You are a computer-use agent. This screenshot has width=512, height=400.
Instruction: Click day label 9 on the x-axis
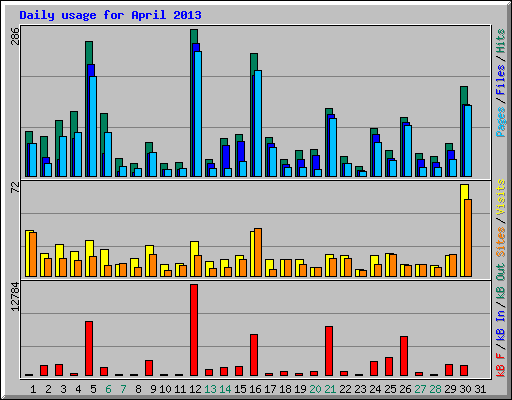153,389
